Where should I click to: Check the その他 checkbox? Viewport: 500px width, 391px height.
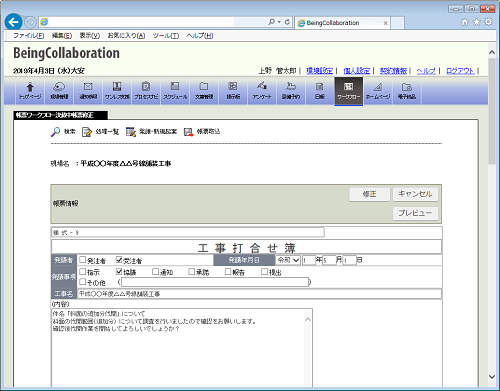83,282
